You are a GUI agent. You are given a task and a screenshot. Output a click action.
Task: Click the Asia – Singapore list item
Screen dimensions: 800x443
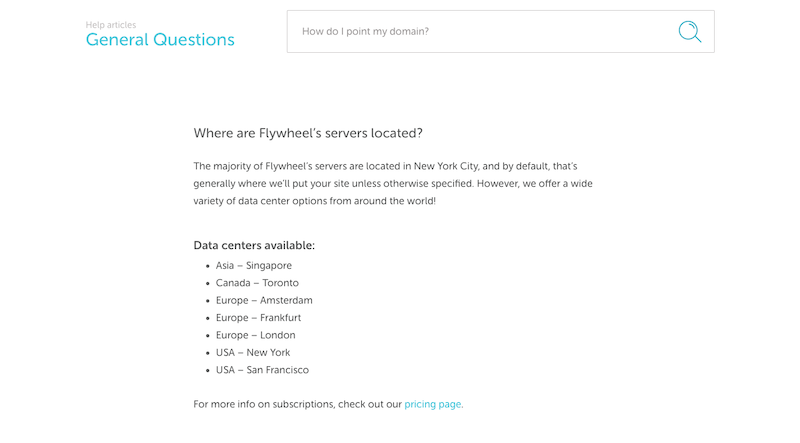click(254, 265)
